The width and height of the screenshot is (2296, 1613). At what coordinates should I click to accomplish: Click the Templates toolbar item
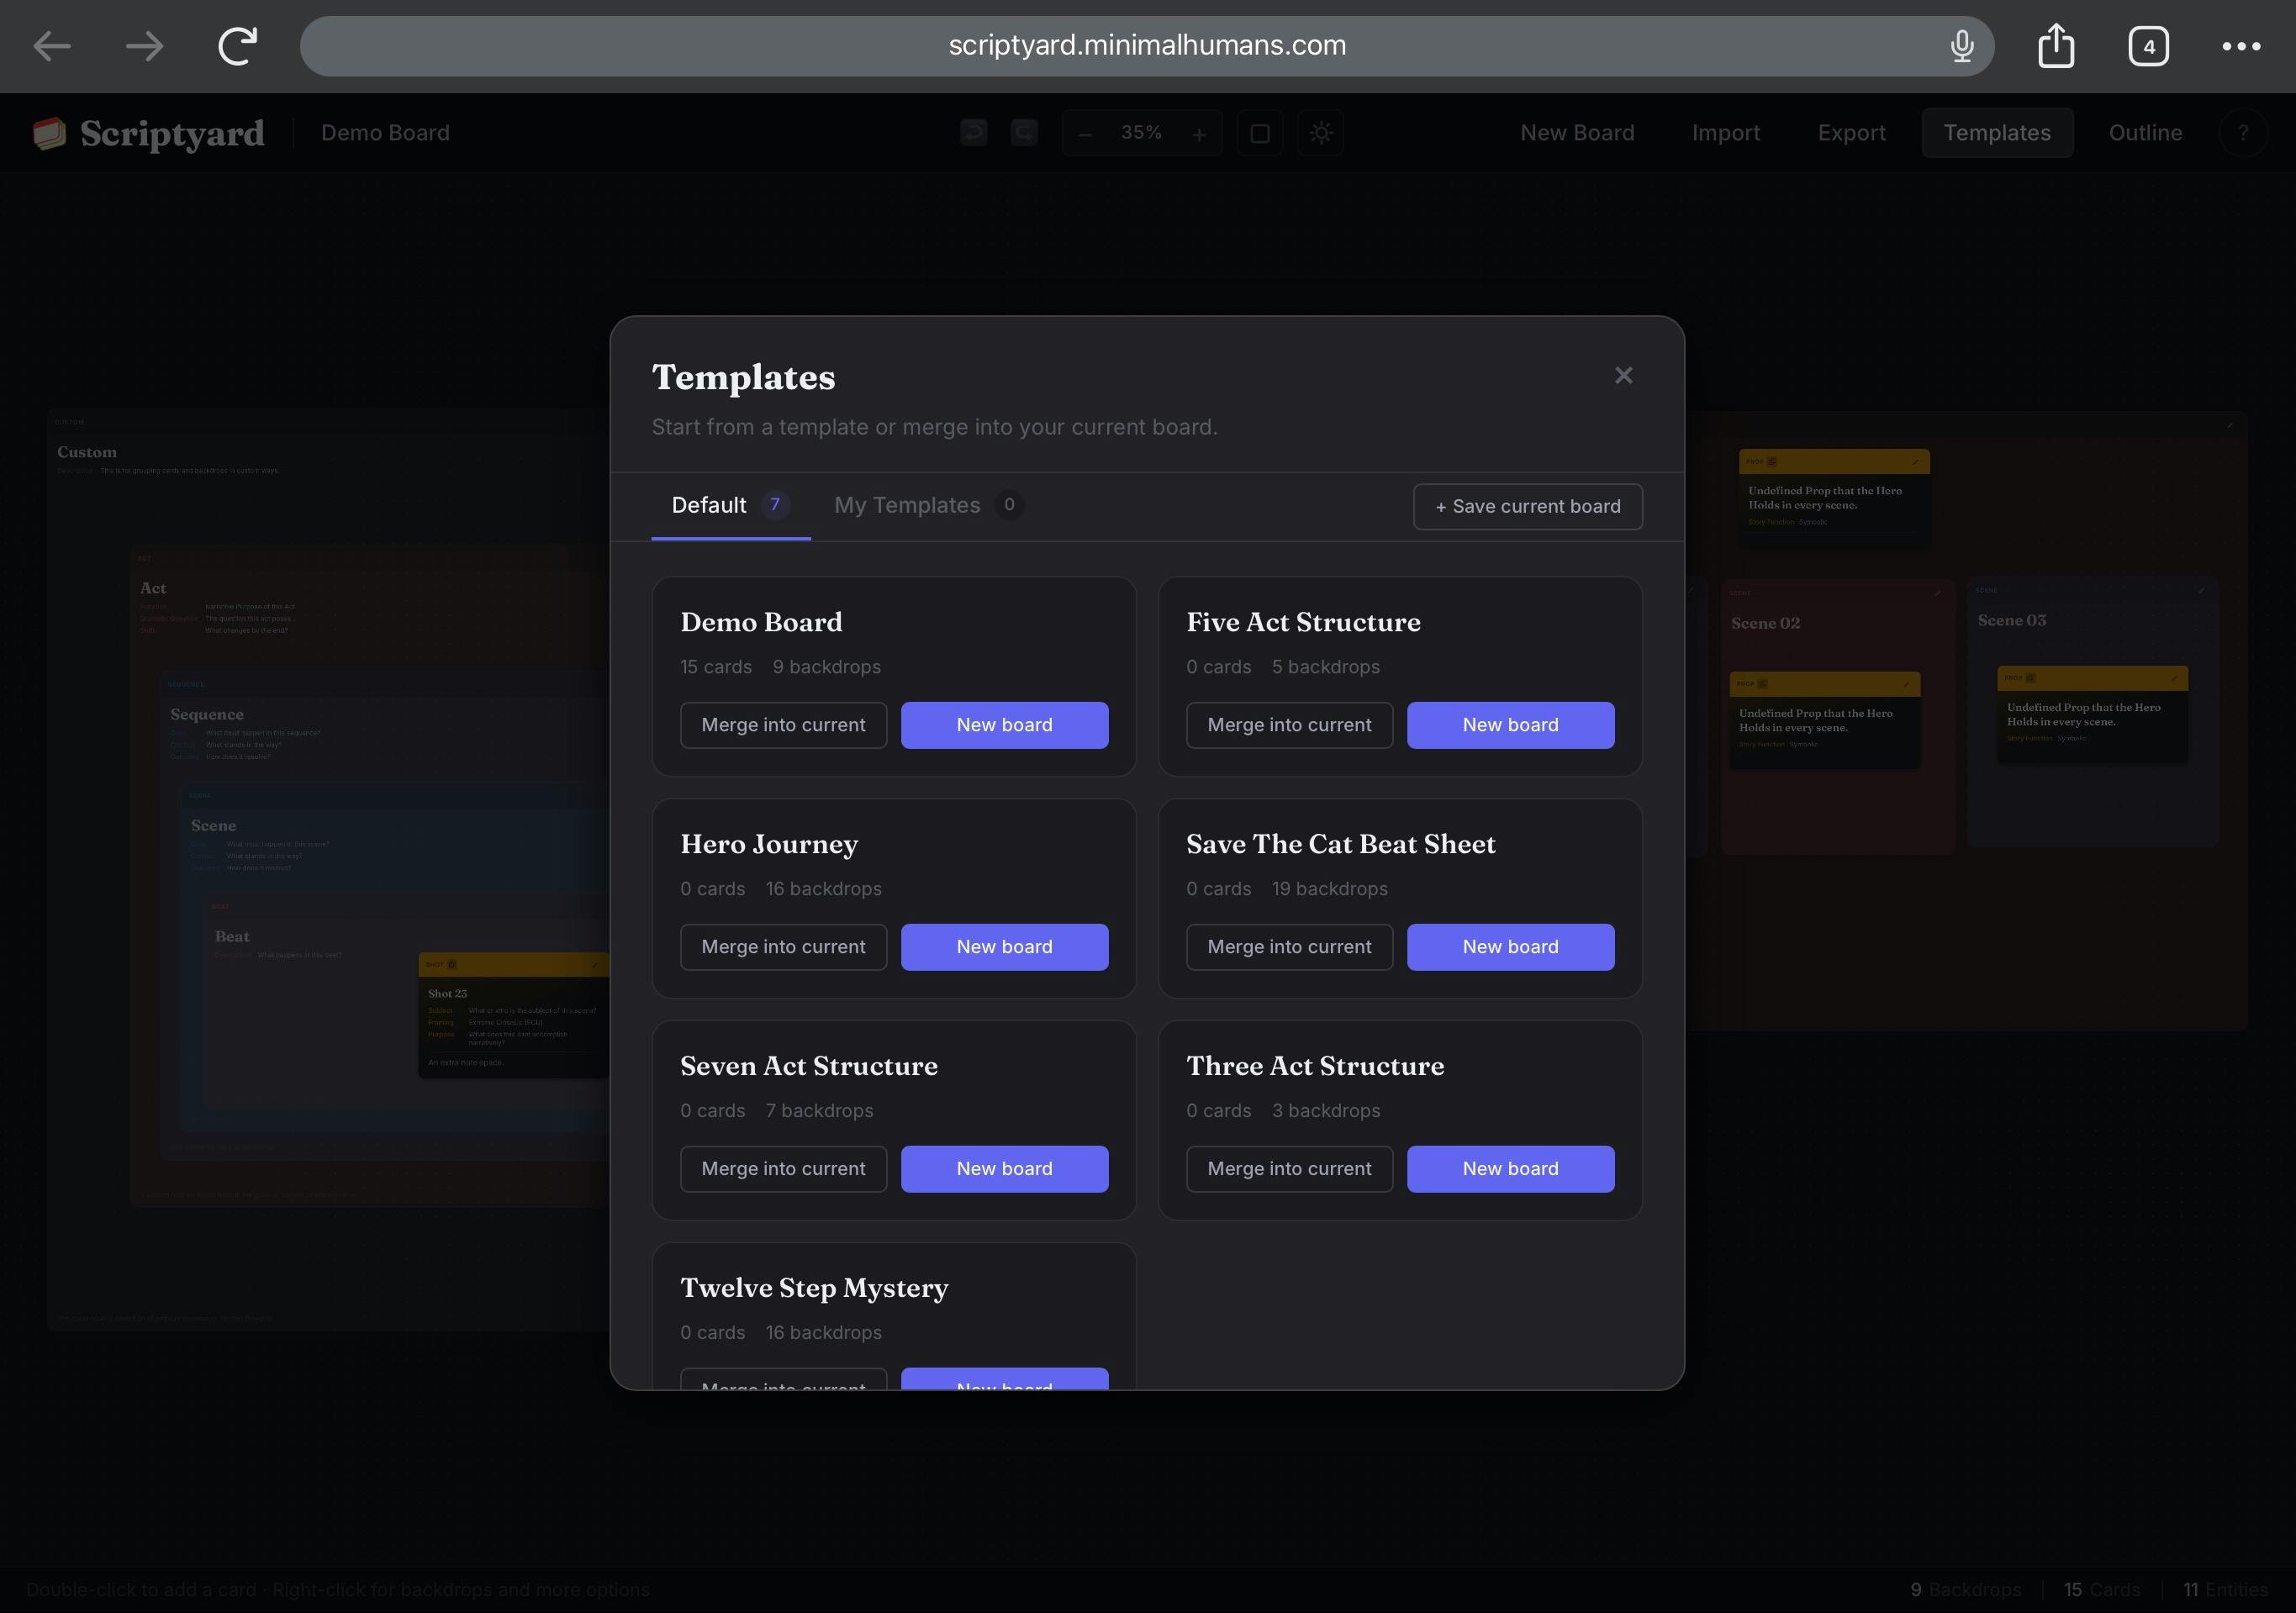coord(1997,133)
